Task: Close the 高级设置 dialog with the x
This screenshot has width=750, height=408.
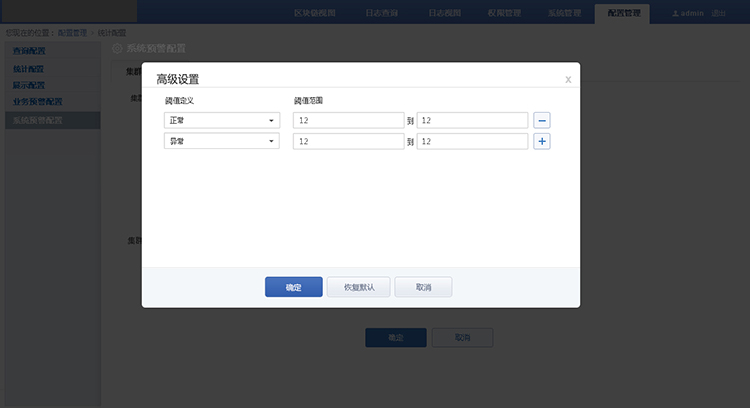Action: click(568, 79)
